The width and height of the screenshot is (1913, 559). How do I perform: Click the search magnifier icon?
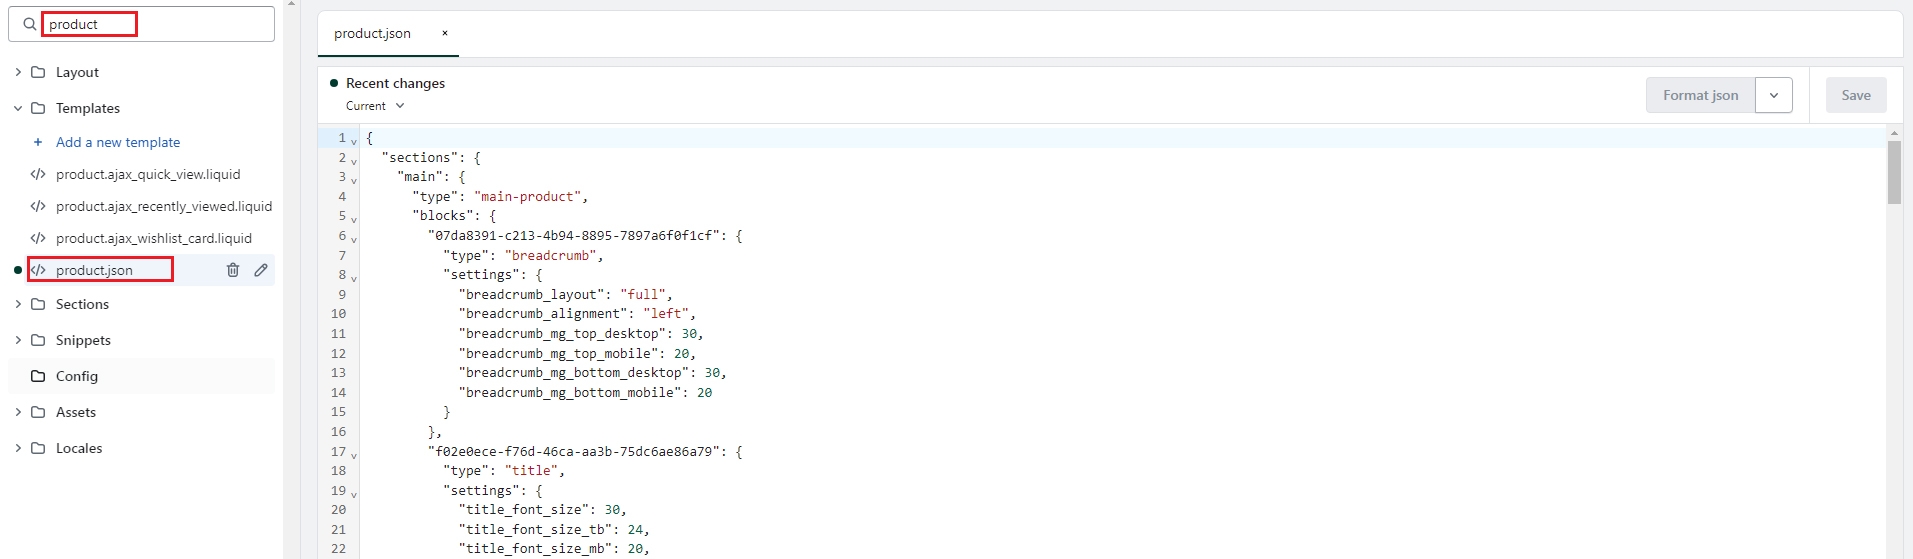pyautogui.click(x=29, y=24)
